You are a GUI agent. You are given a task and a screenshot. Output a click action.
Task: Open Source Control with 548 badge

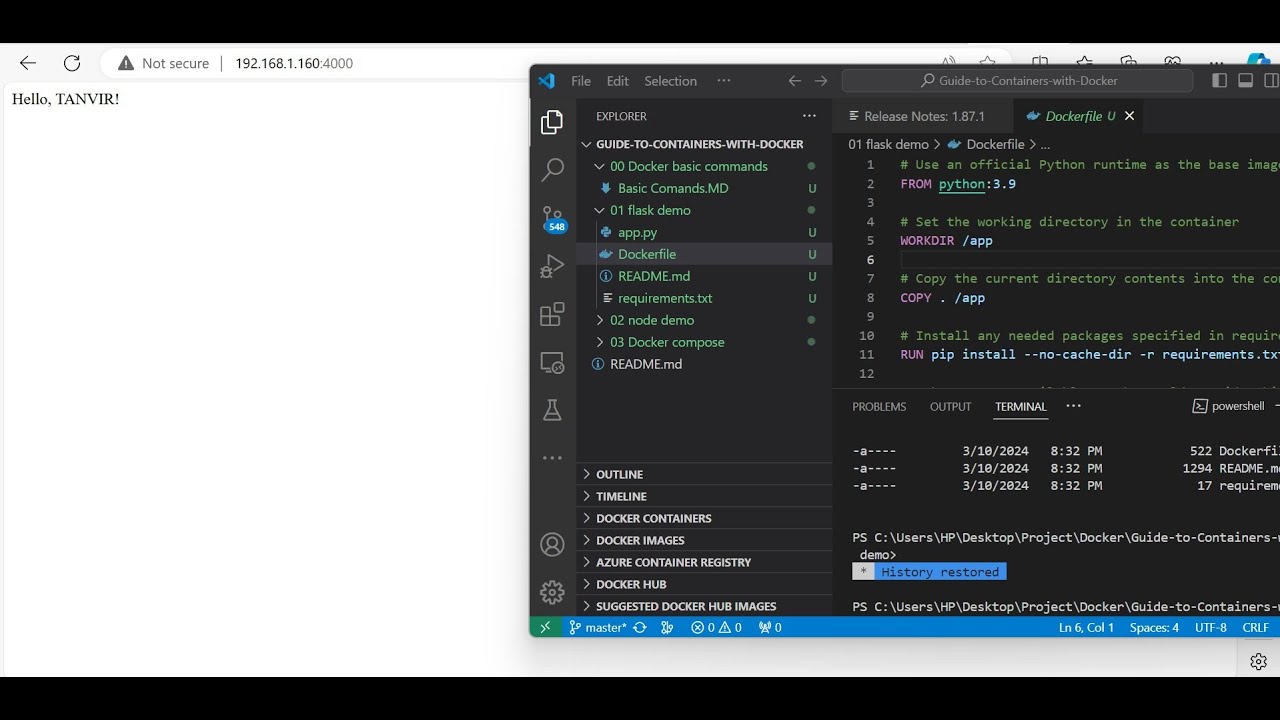[x=553, y=219]
